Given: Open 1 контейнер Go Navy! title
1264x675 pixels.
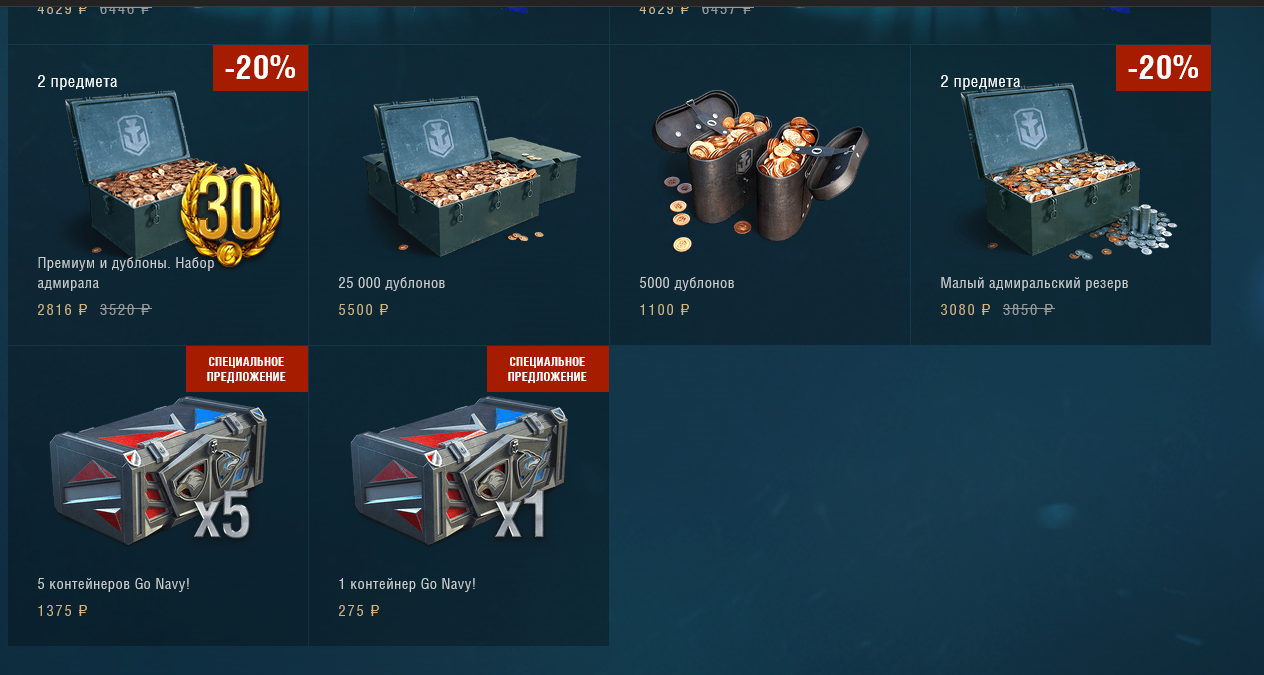Looking at the screenshot, I should click(x=407, y=583).
